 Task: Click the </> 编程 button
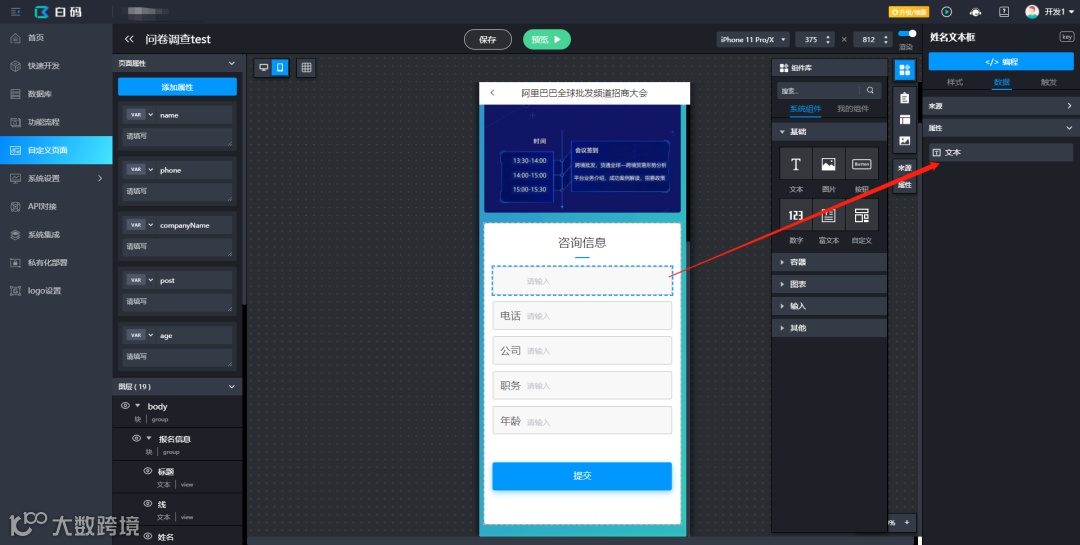(x=1001, y=62)
